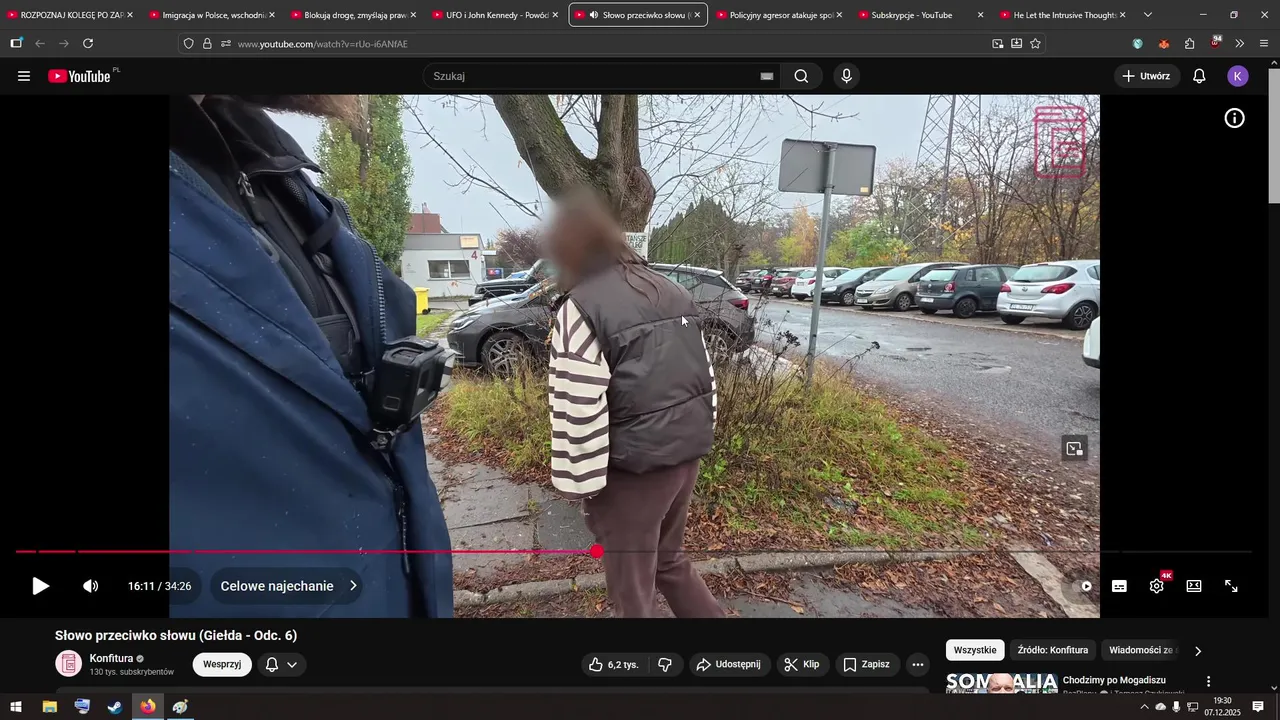The height and width of the screenshot is (720, 1280).
Task: Expand the Celowe najechanie chapter
Action: [288, 586]
